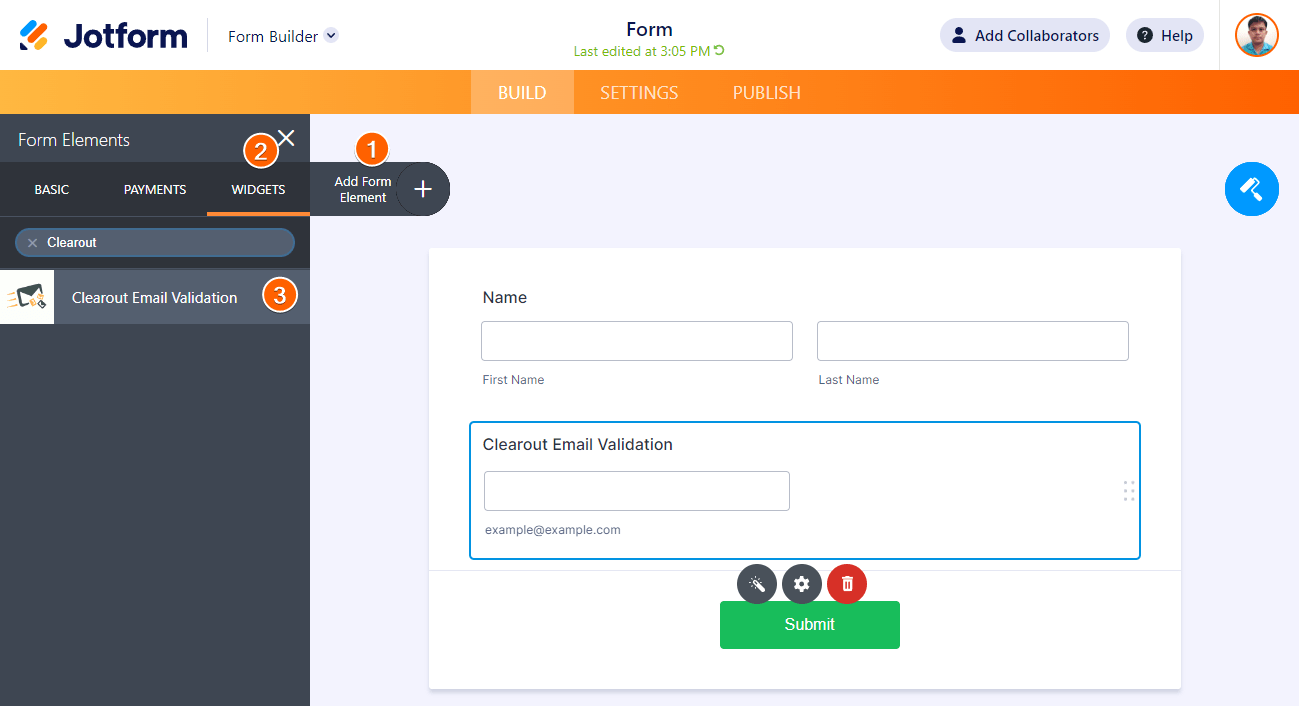Click the Clearout Email Validation widget icon
The image size is (1299, 706).
click(27, 297)
